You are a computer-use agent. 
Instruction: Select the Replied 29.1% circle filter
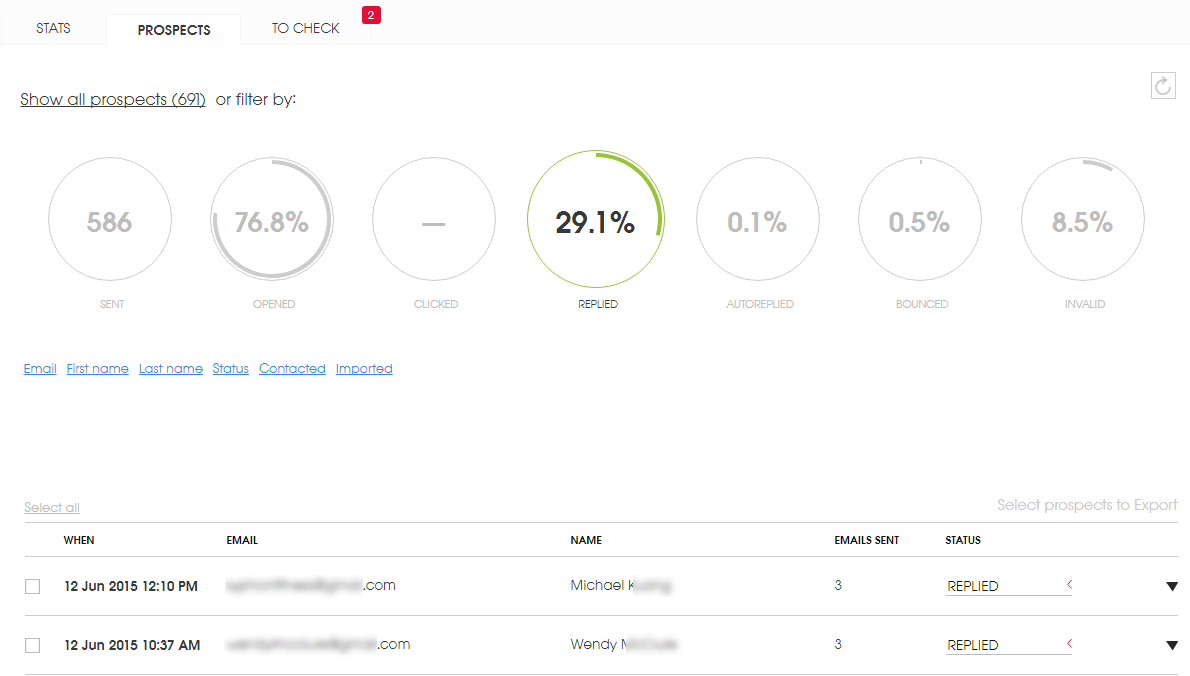point(596,221)
